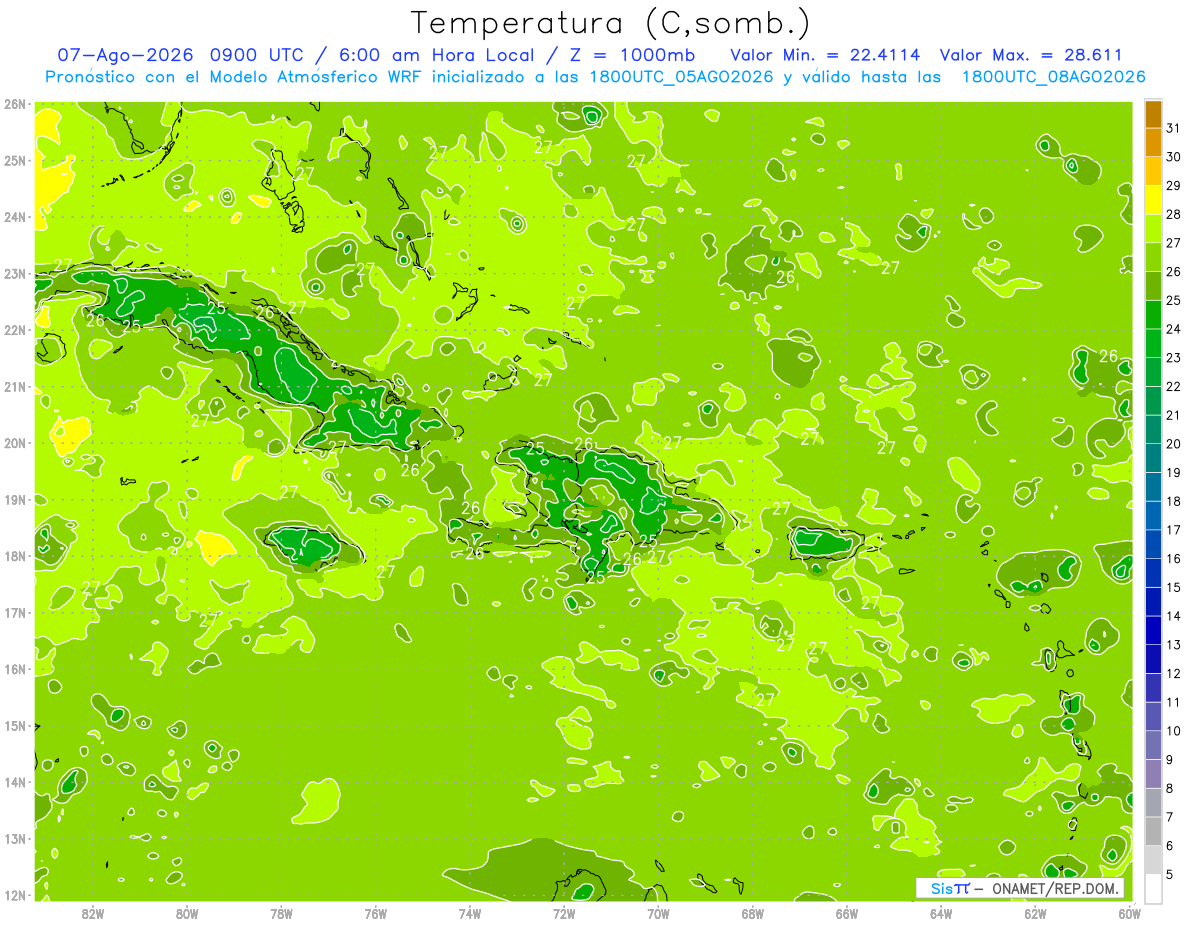This screenshot has width=1200, height=927.
Task: Click the "24" label on the color scale
Action: [x=1173, y=329]
